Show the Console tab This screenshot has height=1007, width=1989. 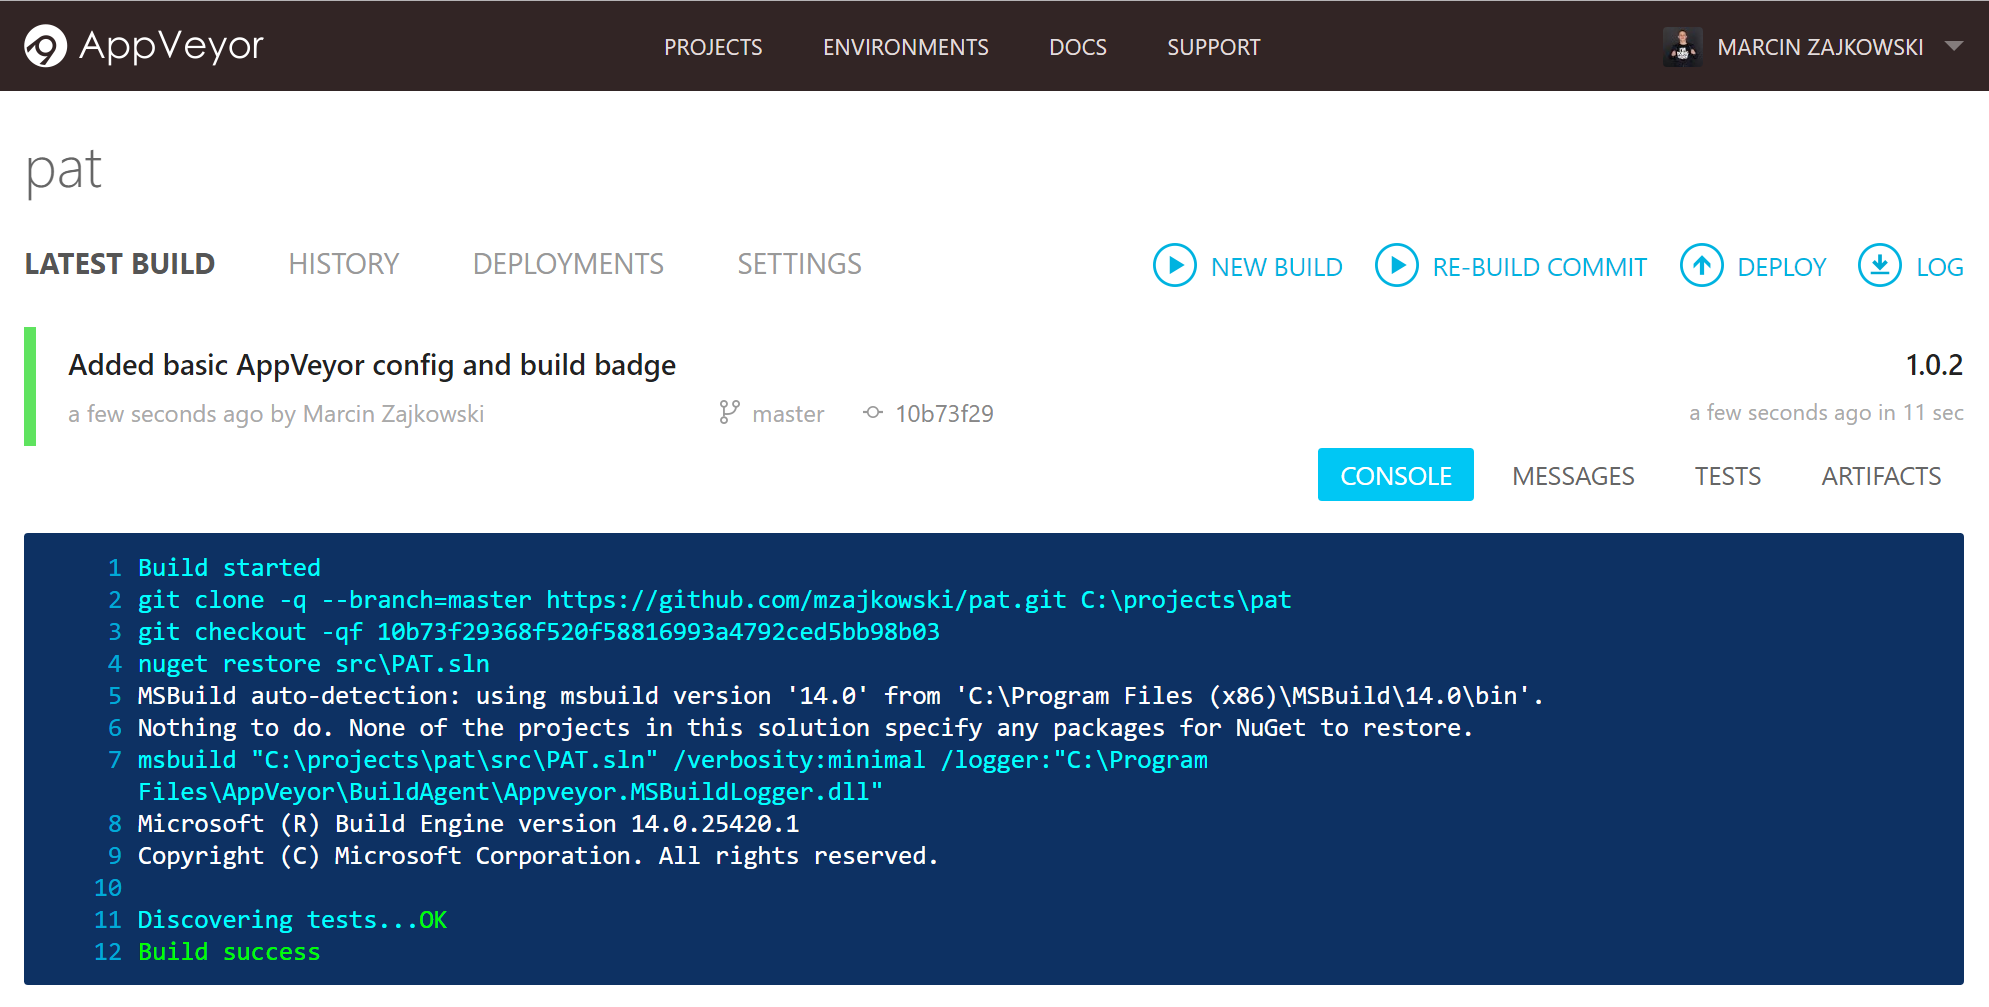click(x=1395, y=475)
